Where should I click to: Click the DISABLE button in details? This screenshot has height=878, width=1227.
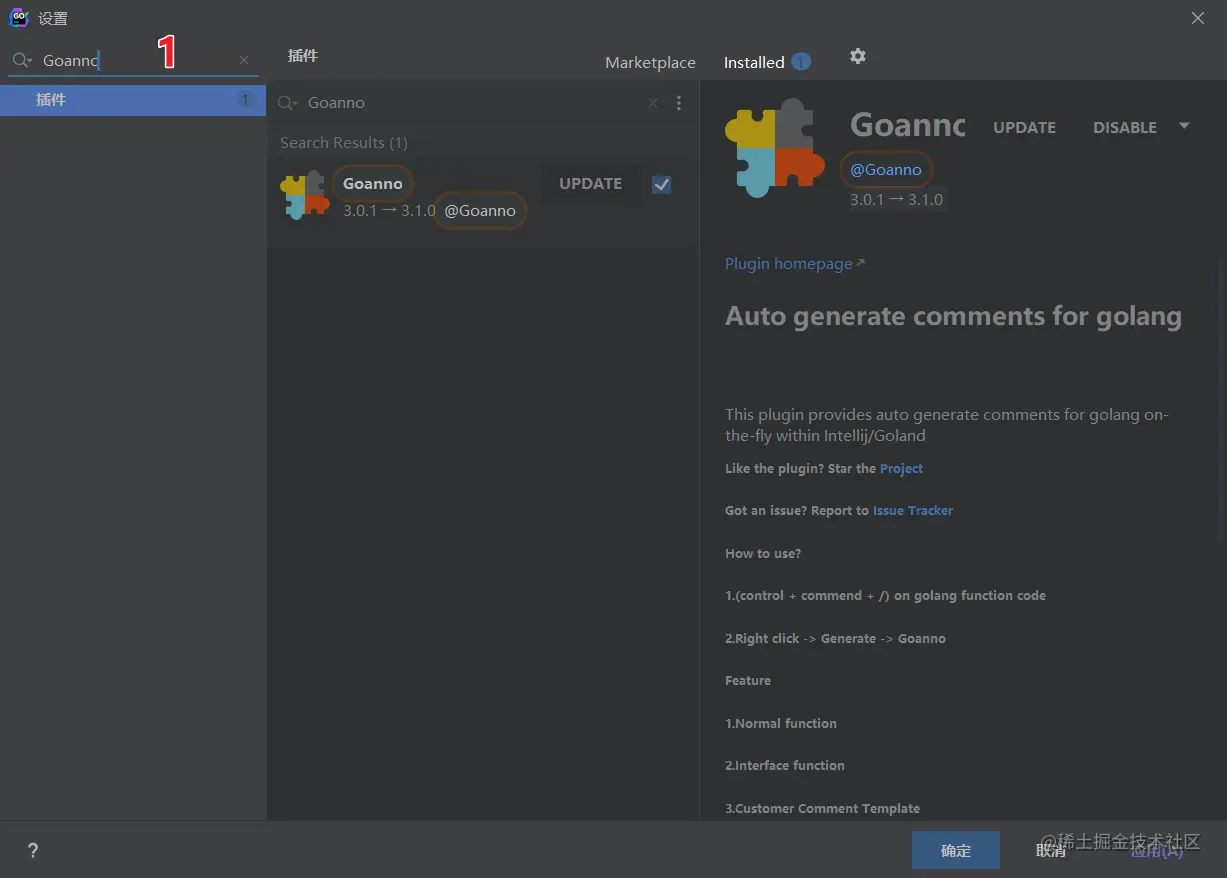[x=1125, y=127]
